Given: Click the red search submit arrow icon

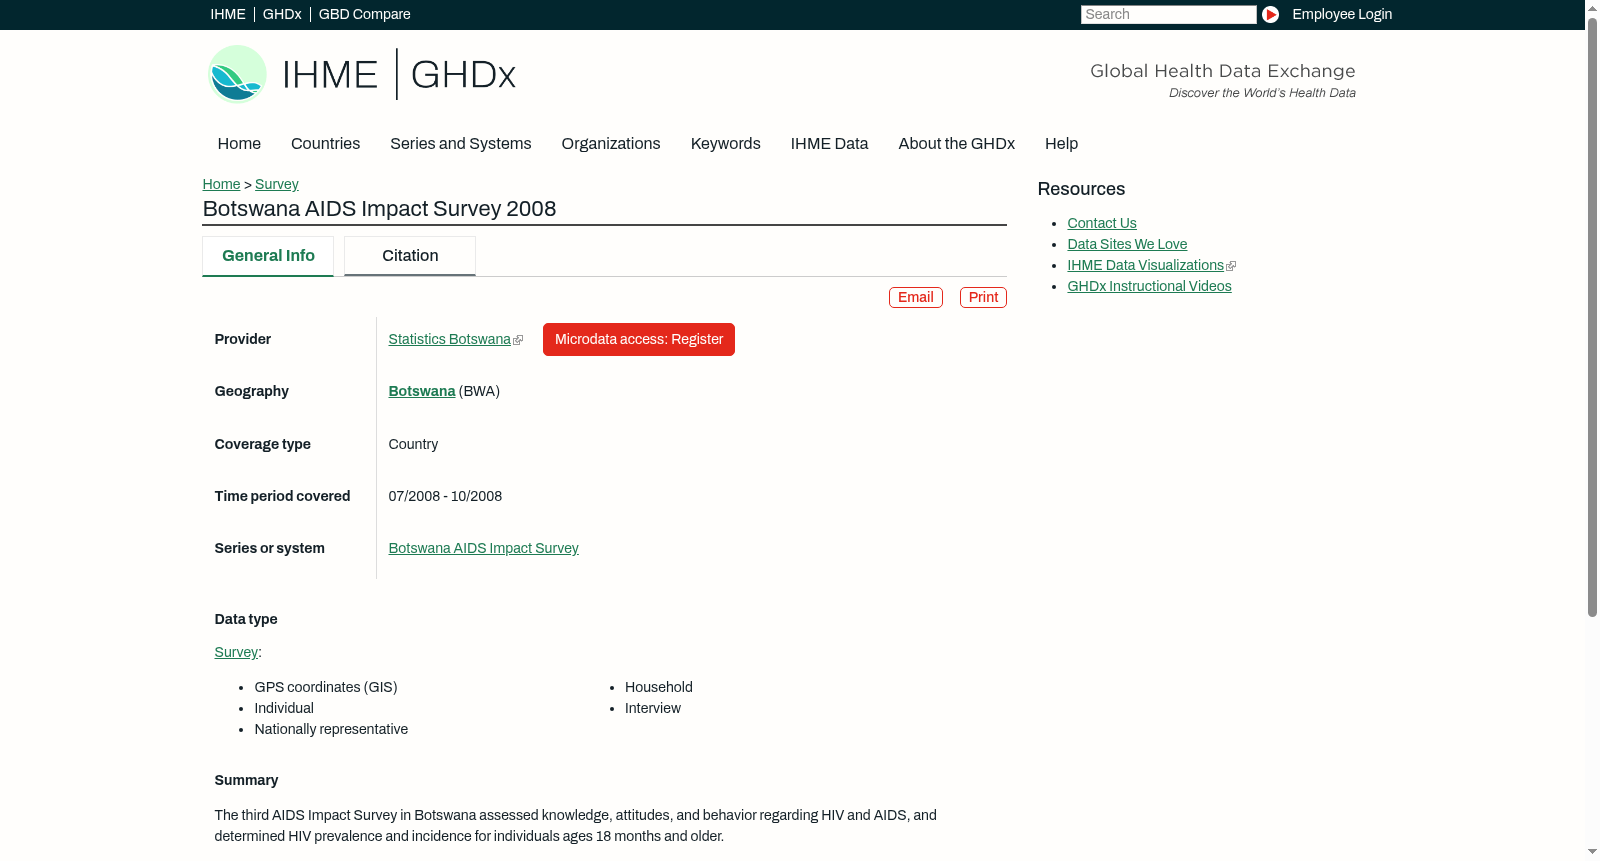Looking at the screenshot, I should click(1270, 14).
